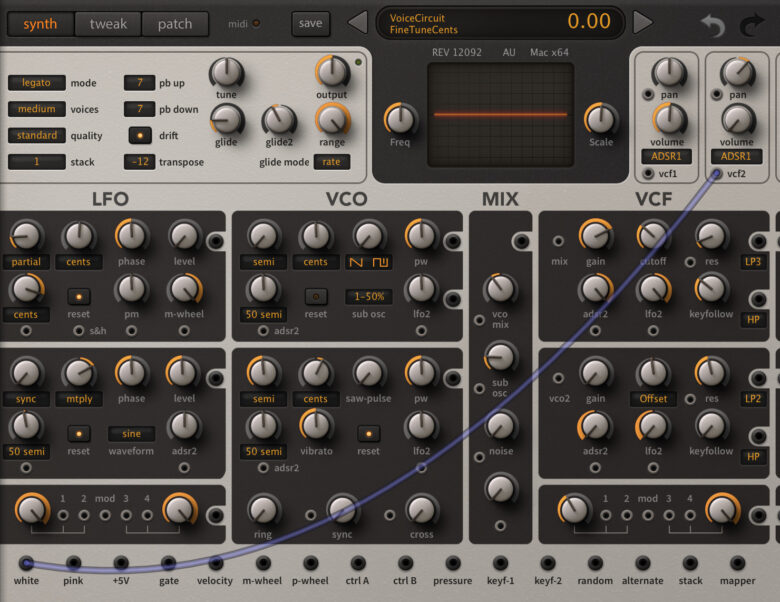The image size is (780, 602).
Task: Change the transpose -12 value
Action: [139, 162]
